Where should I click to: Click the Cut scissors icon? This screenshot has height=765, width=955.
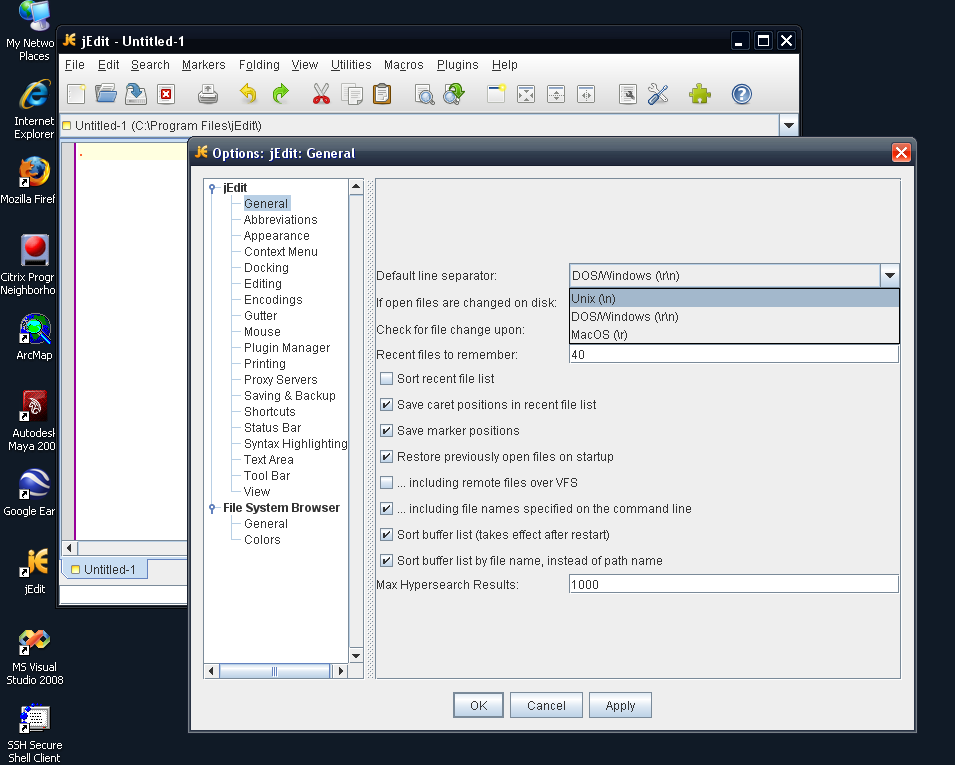[x=321, y=94]
